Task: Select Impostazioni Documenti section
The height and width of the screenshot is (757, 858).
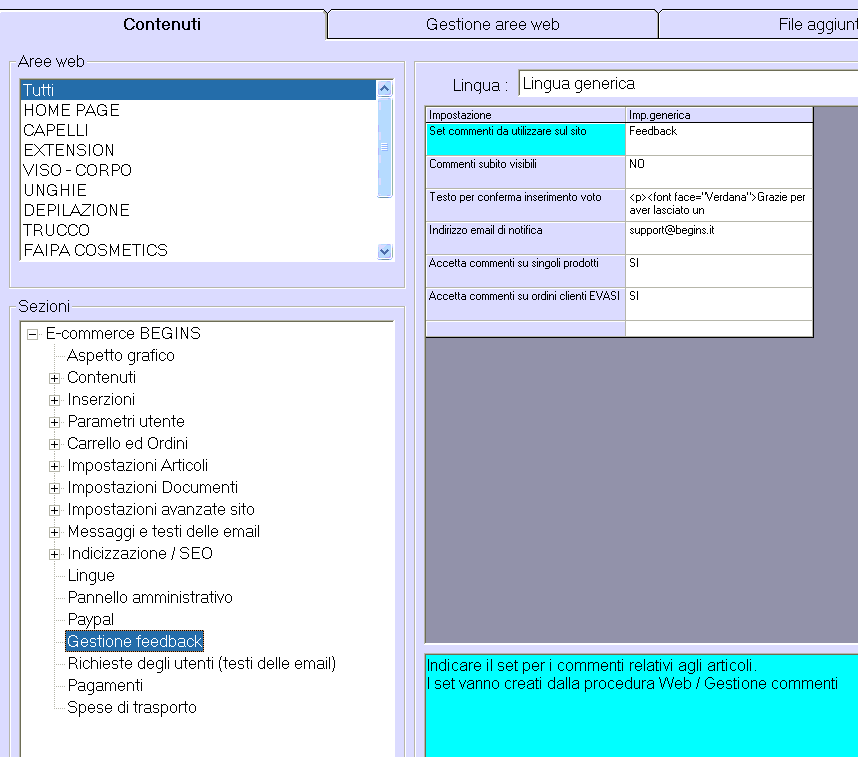Action: pos(153,487)
